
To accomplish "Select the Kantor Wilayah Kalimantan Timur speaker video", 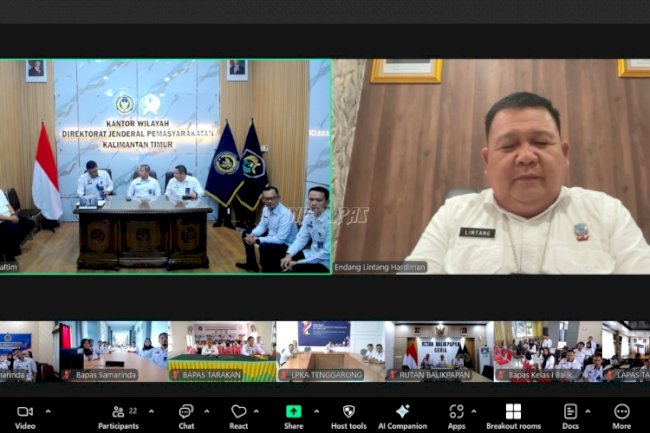I will point(165,166).
